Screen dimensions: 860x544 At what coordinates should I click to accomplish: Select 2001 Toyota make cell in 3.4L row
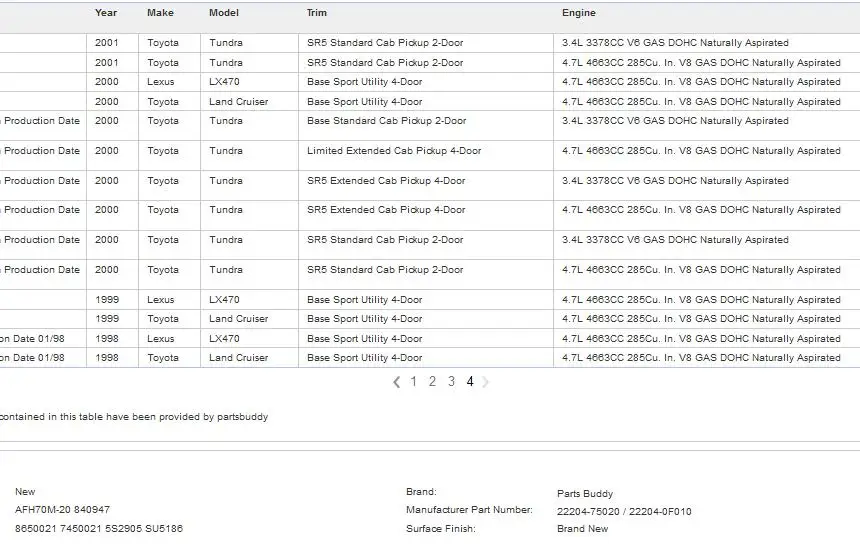click(163, 43)
